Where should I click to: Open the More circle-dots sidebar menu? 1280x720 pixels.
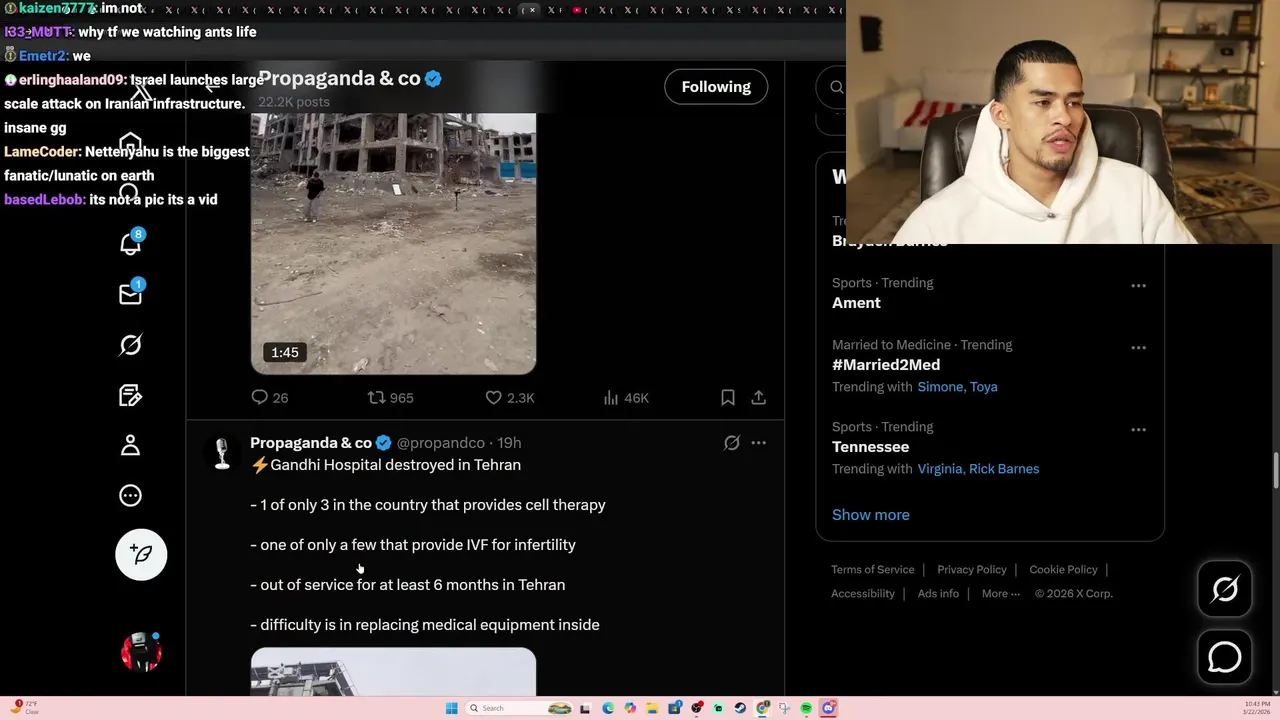tap(131, 495)
